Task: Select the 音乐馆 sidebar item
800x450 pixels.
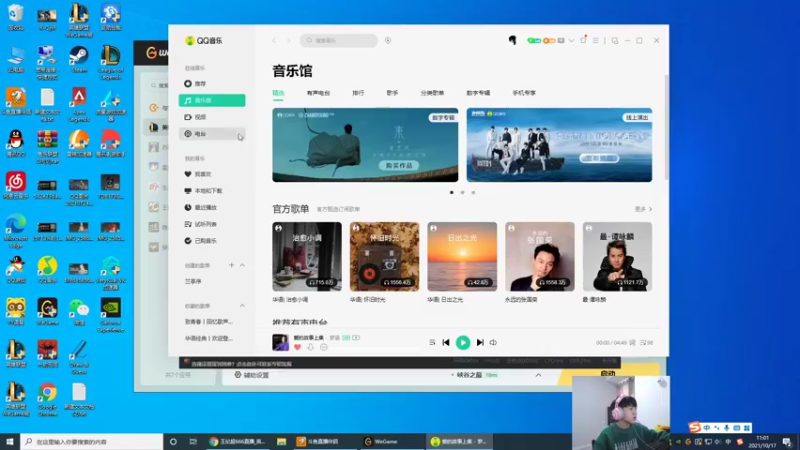Action: 212,101
